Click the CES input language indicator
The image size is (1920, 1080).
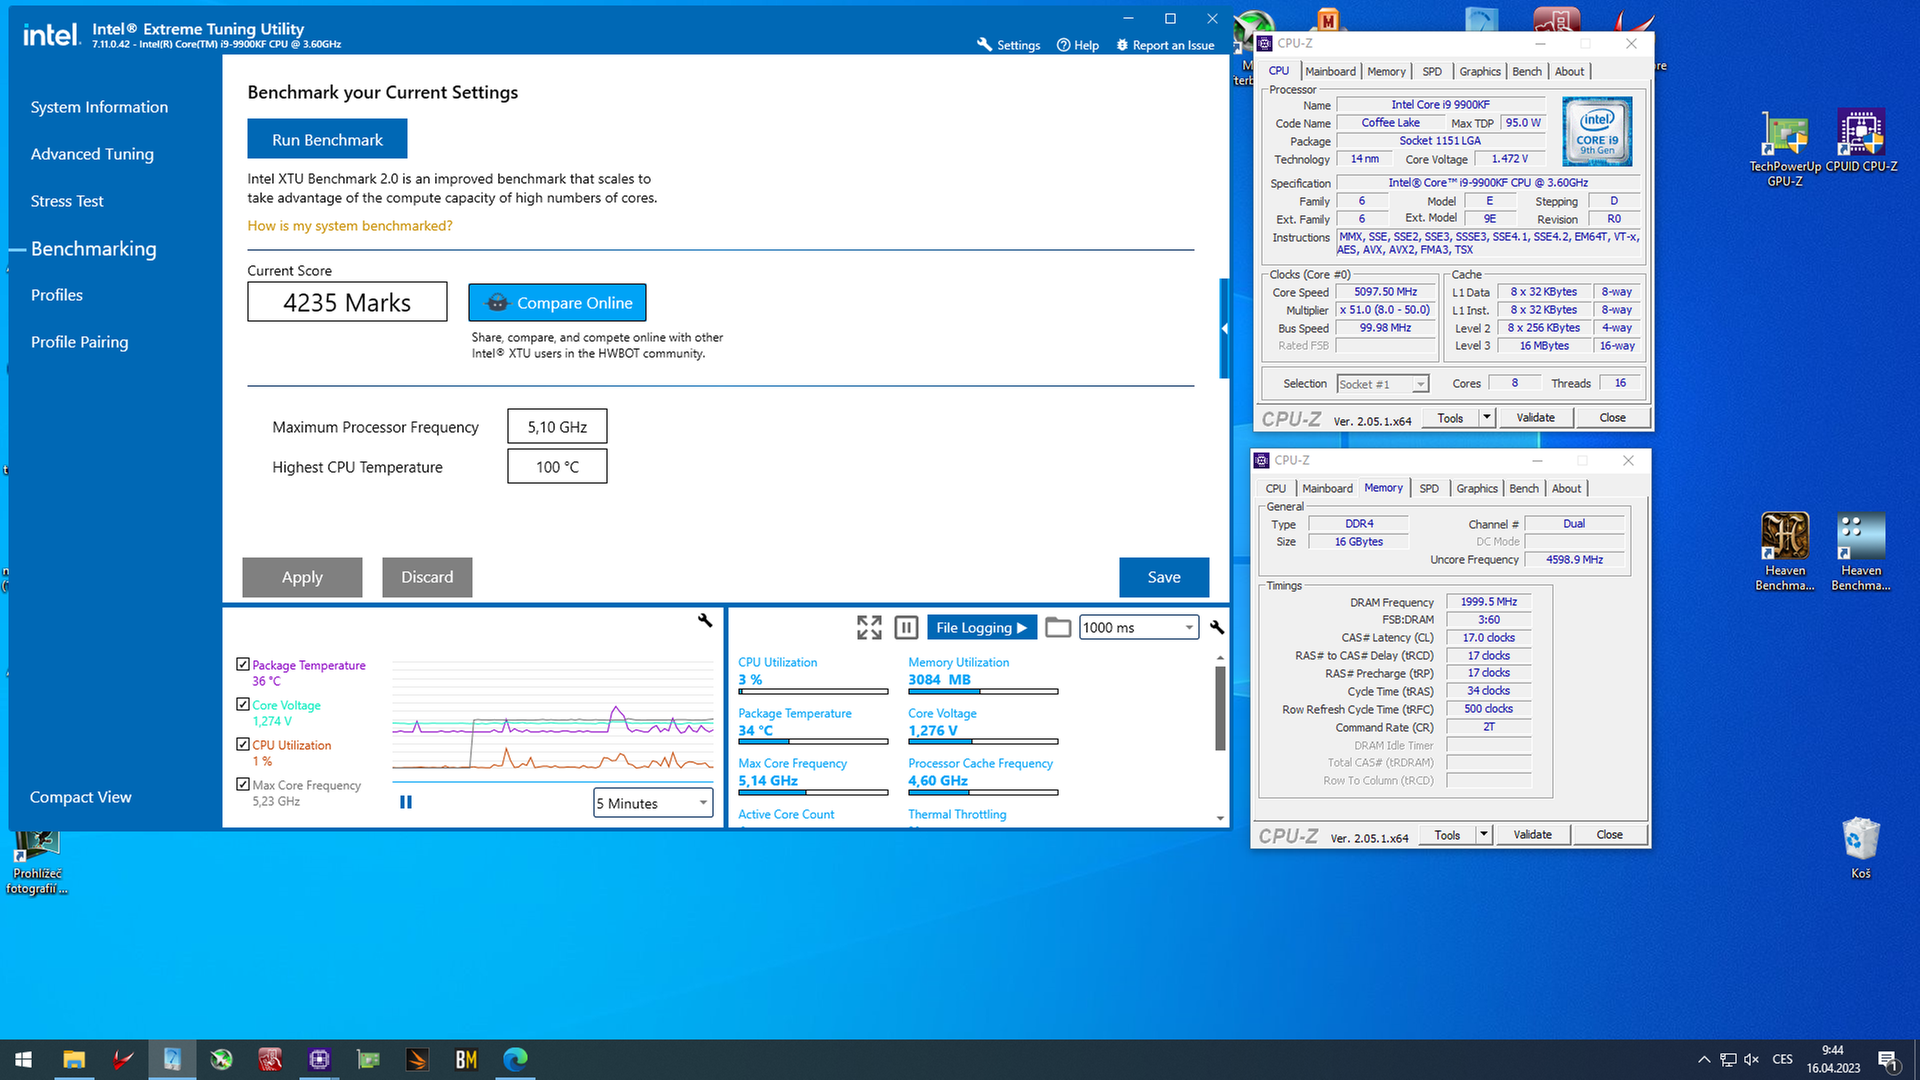[x=1783, y=1059]
